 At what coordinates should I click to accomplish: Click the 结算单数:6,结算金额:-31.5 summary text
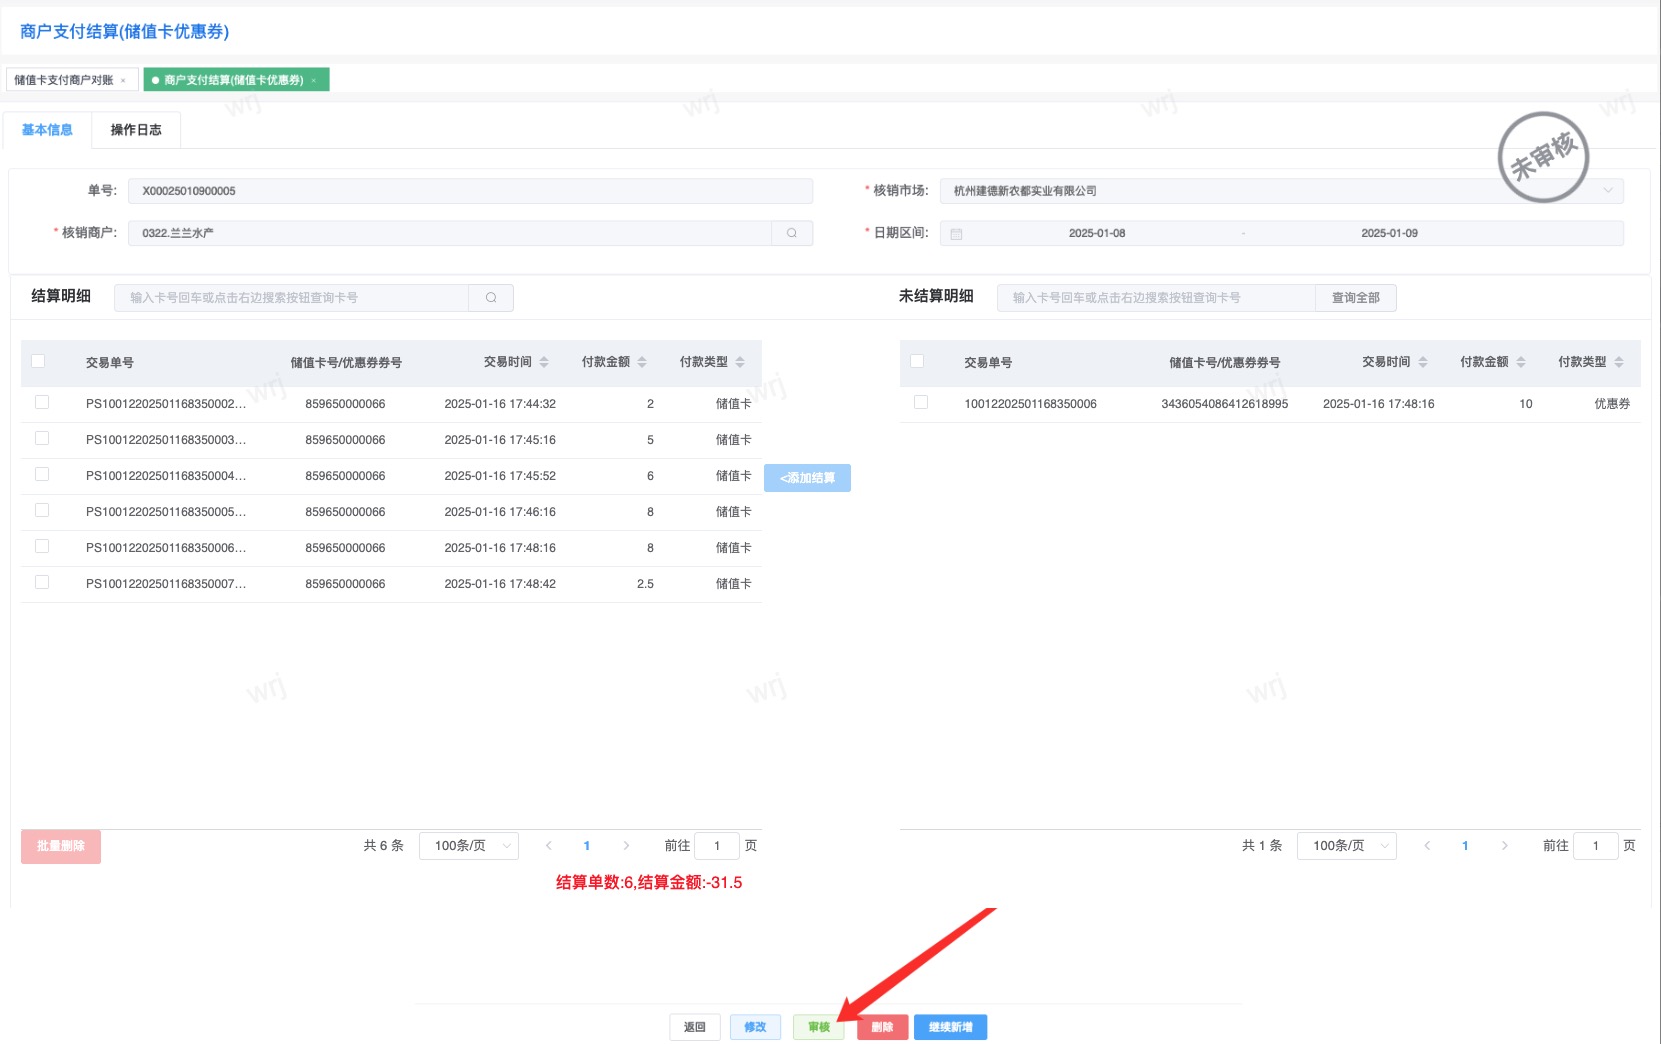(x=649, y=882)
